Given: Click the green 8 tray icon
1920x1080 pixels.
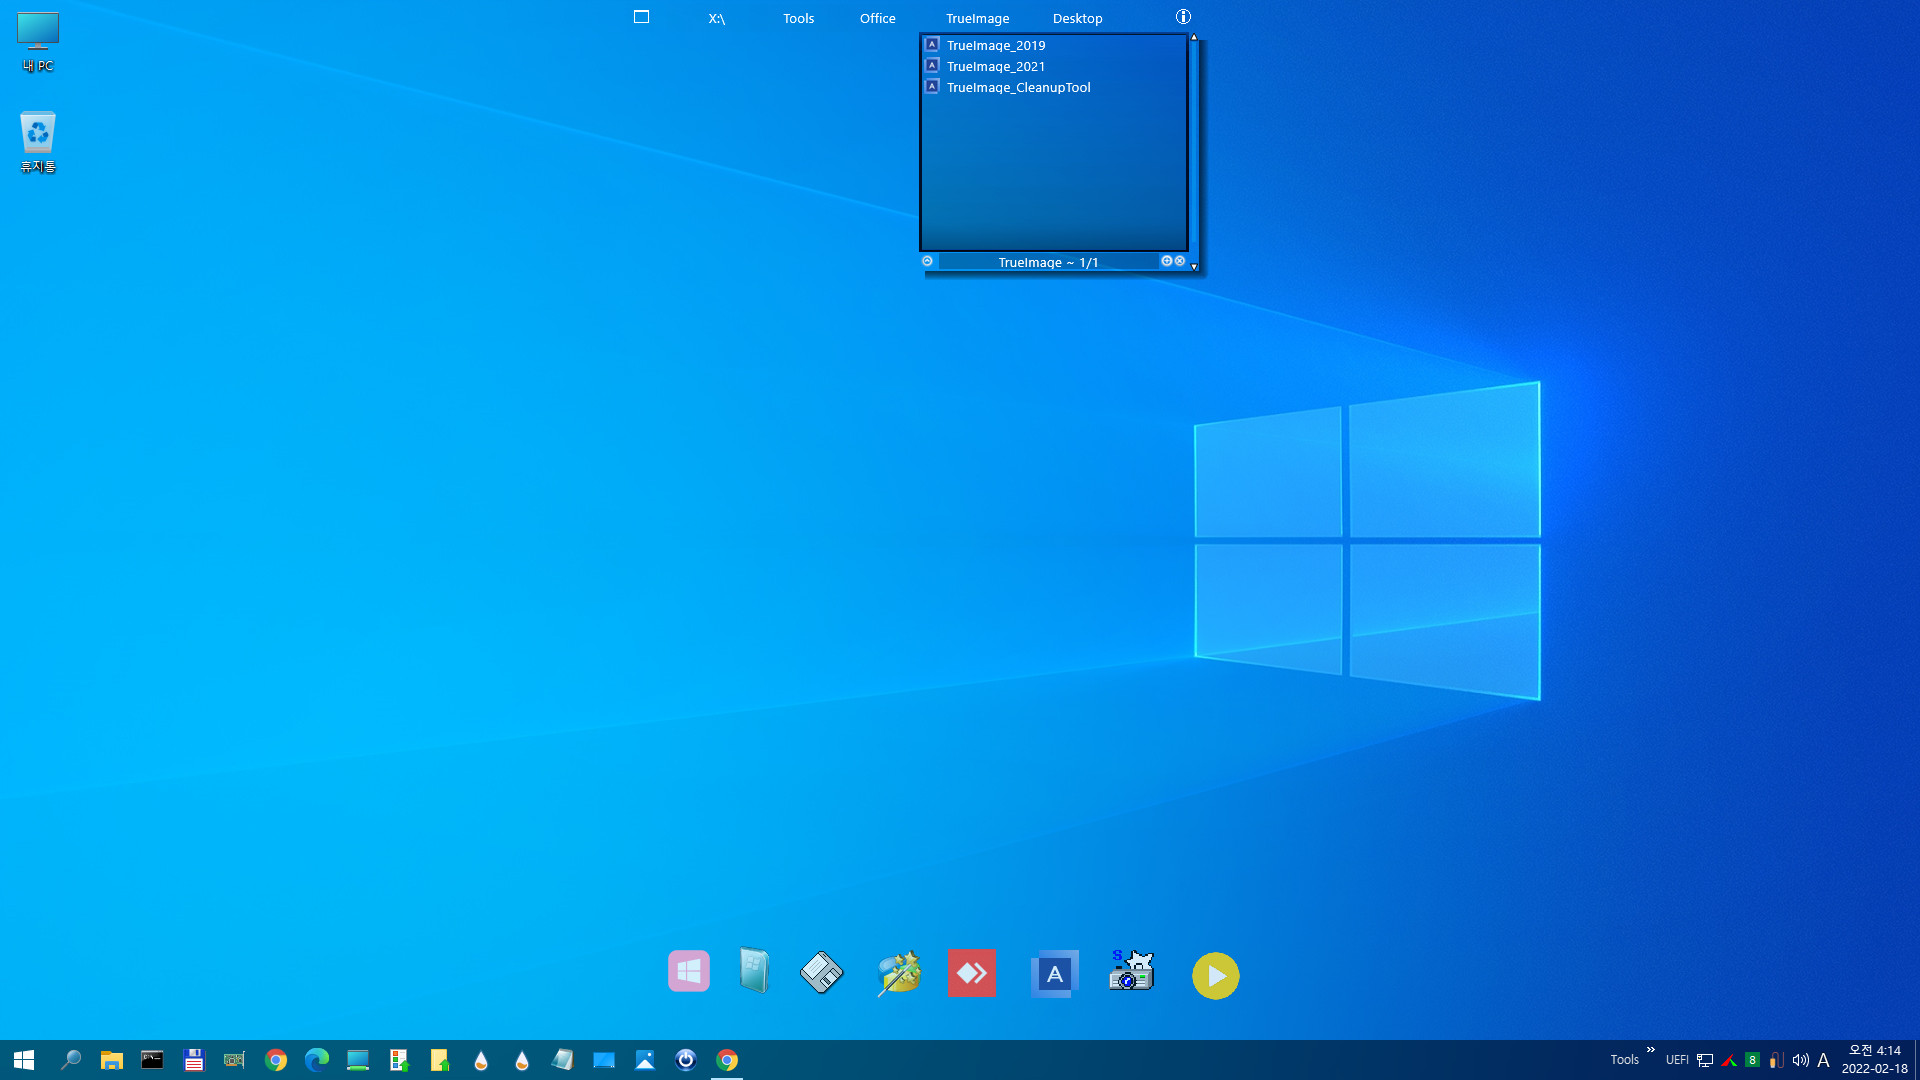Looking at the screenshot, I should click(x=1752, y=1060).
